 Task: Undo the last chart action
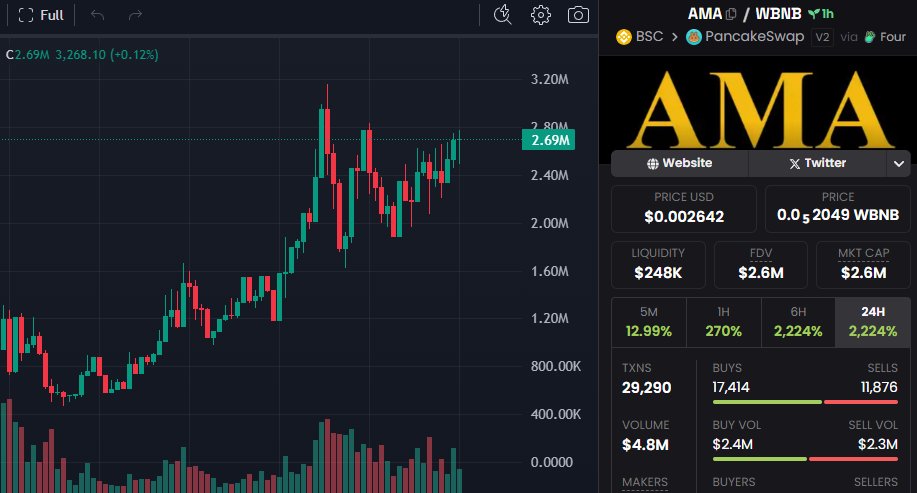(97, 15)
